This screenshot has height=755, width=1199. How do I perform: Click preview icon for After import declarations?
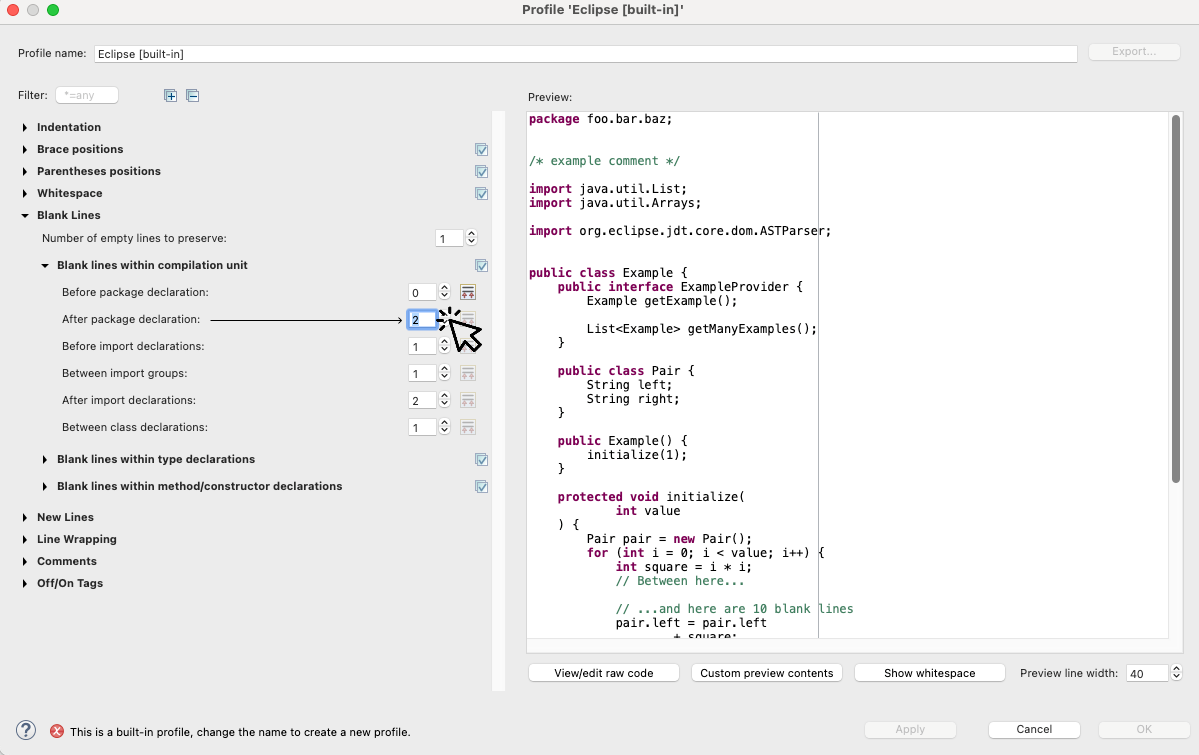coord(468,400)
